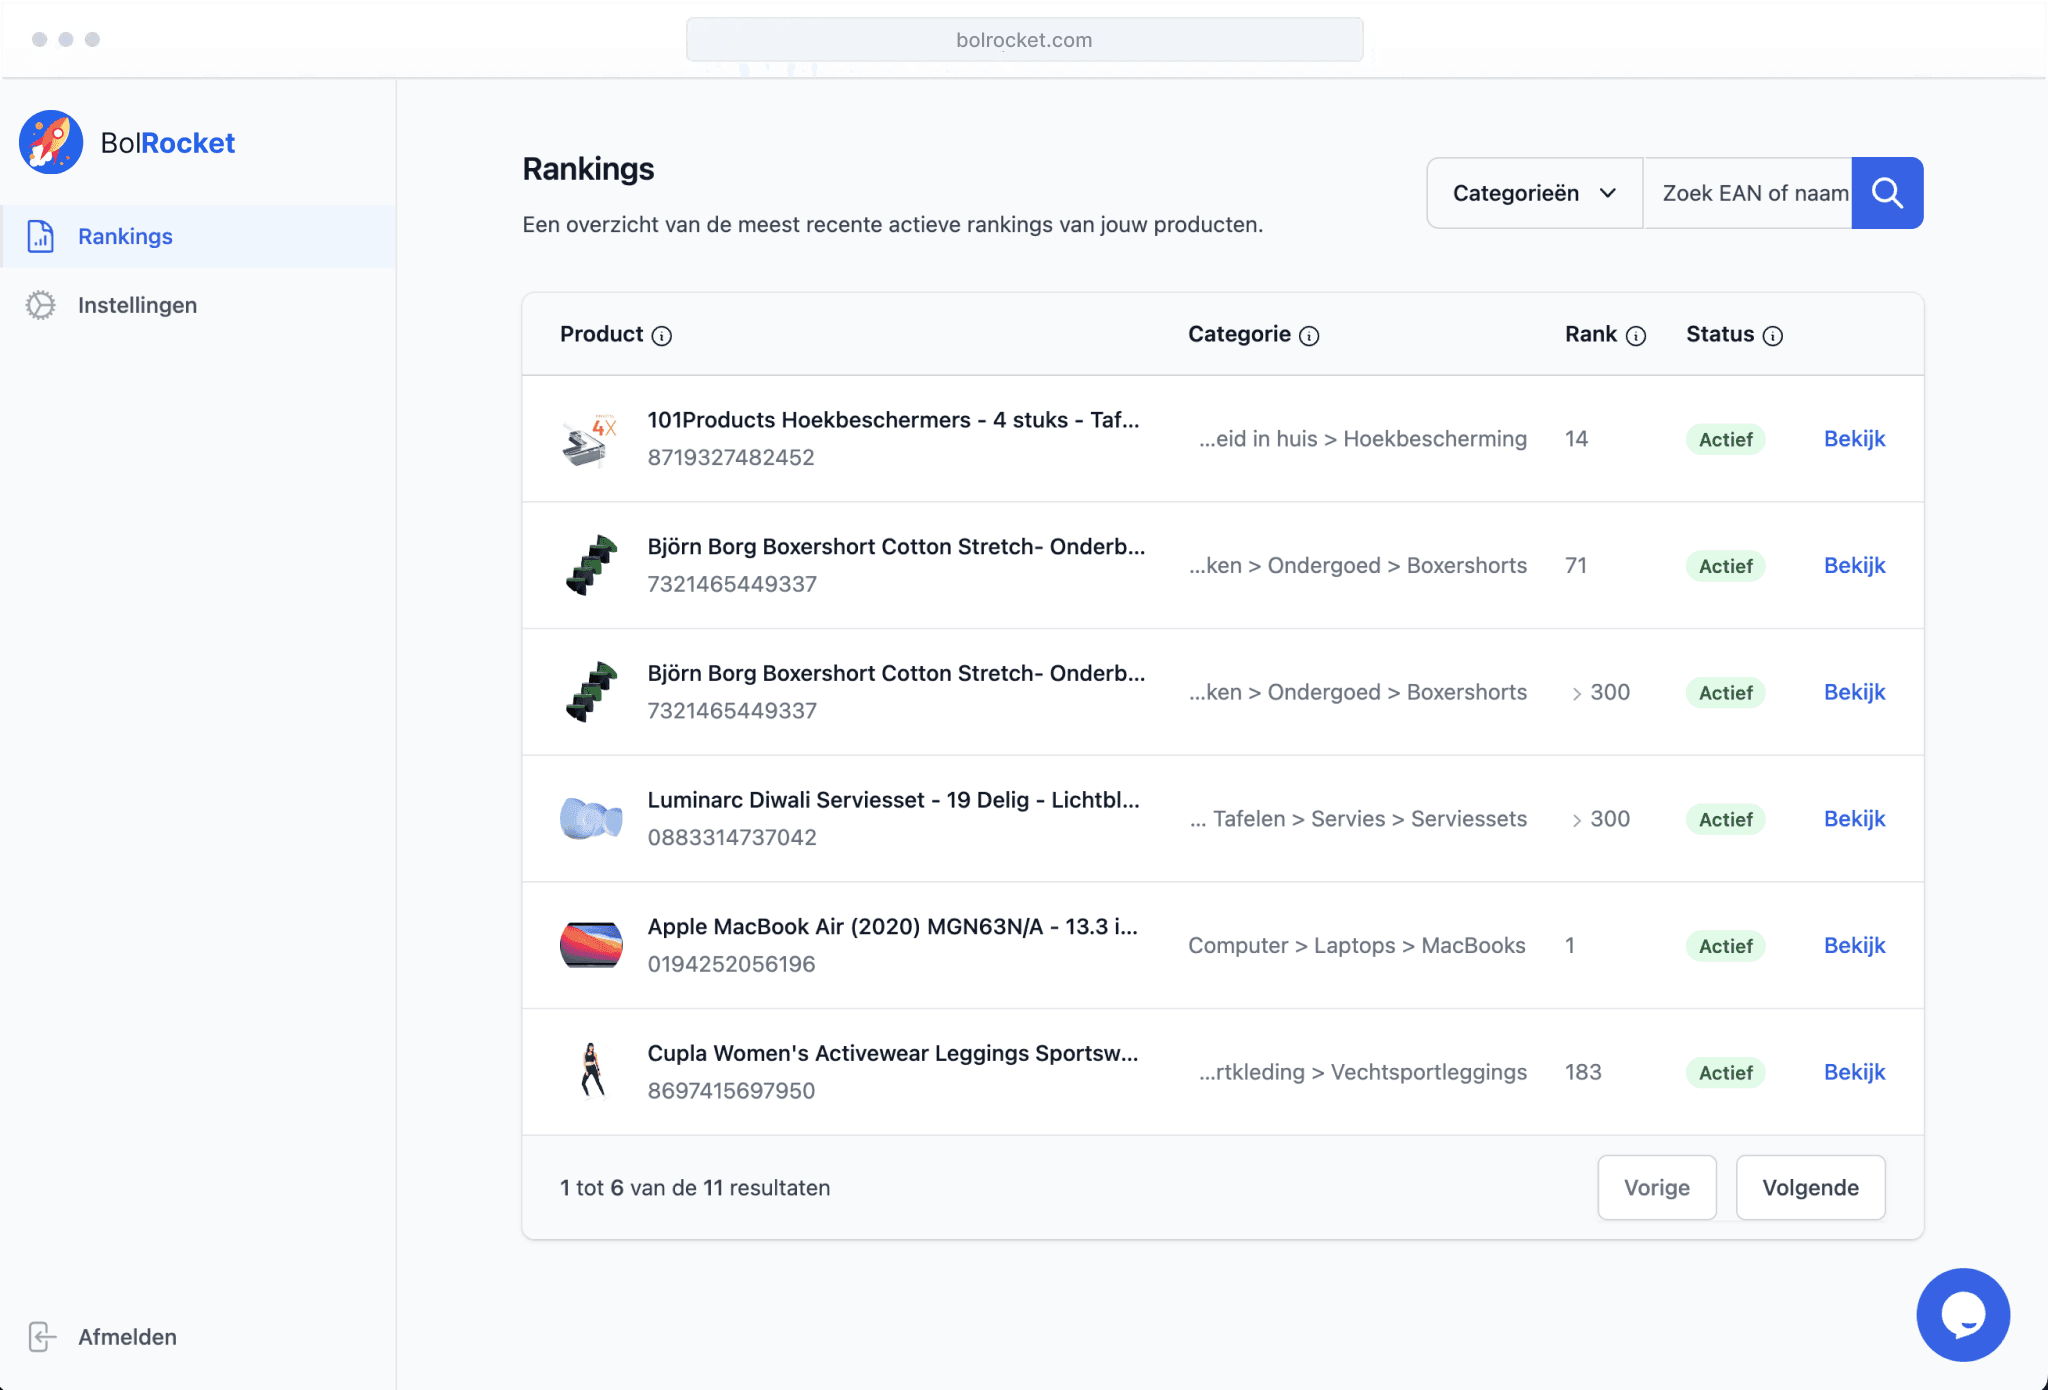The height and width of the screenshot is (1390, 2048).
Task: Click the 101Products Hoekbeschermers product title
Action: (x=893, y=420)
